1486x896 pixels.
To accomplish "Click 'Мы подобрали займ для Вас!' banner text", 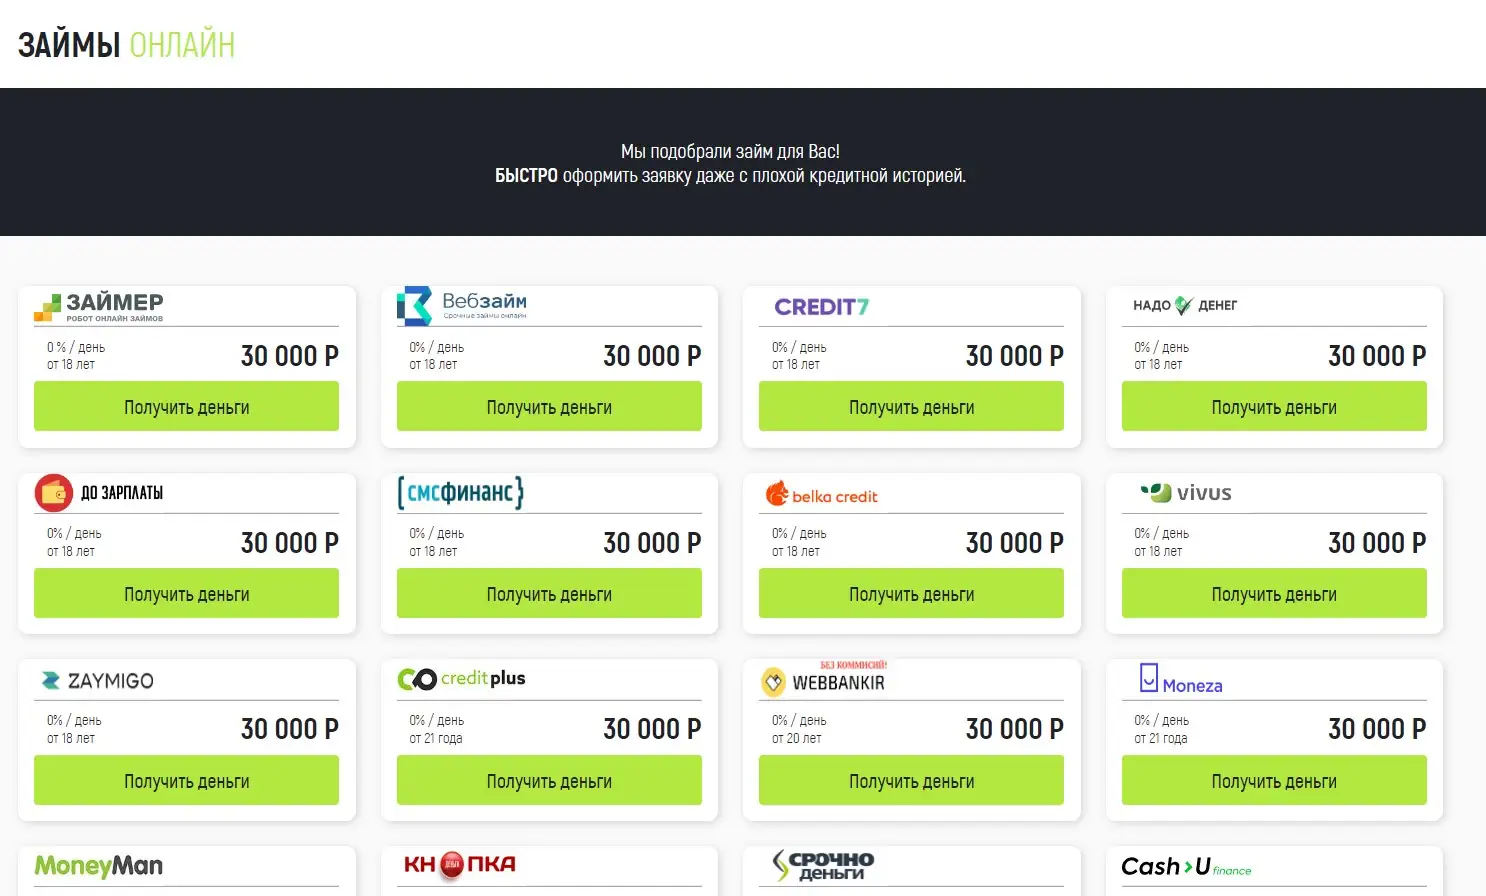I will (x=730, y=152).
